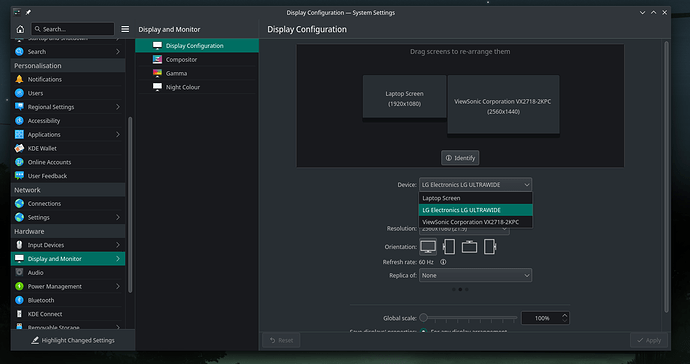Screen dimensions: 690x364
Task: Adjust the Global scale slider handle
Action: coord(423,317)
